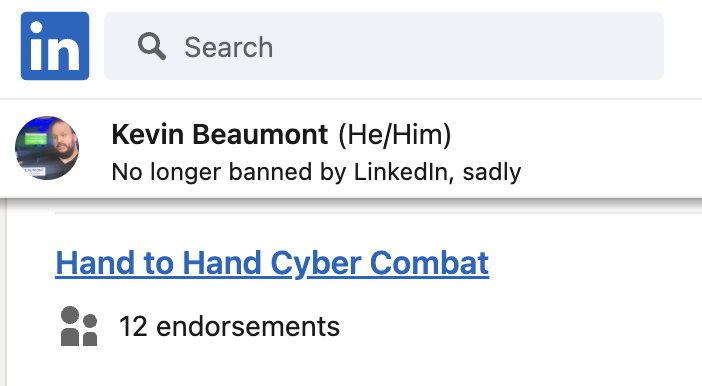
Task: View the 12 endorsements list
Action: coord(229,326)
